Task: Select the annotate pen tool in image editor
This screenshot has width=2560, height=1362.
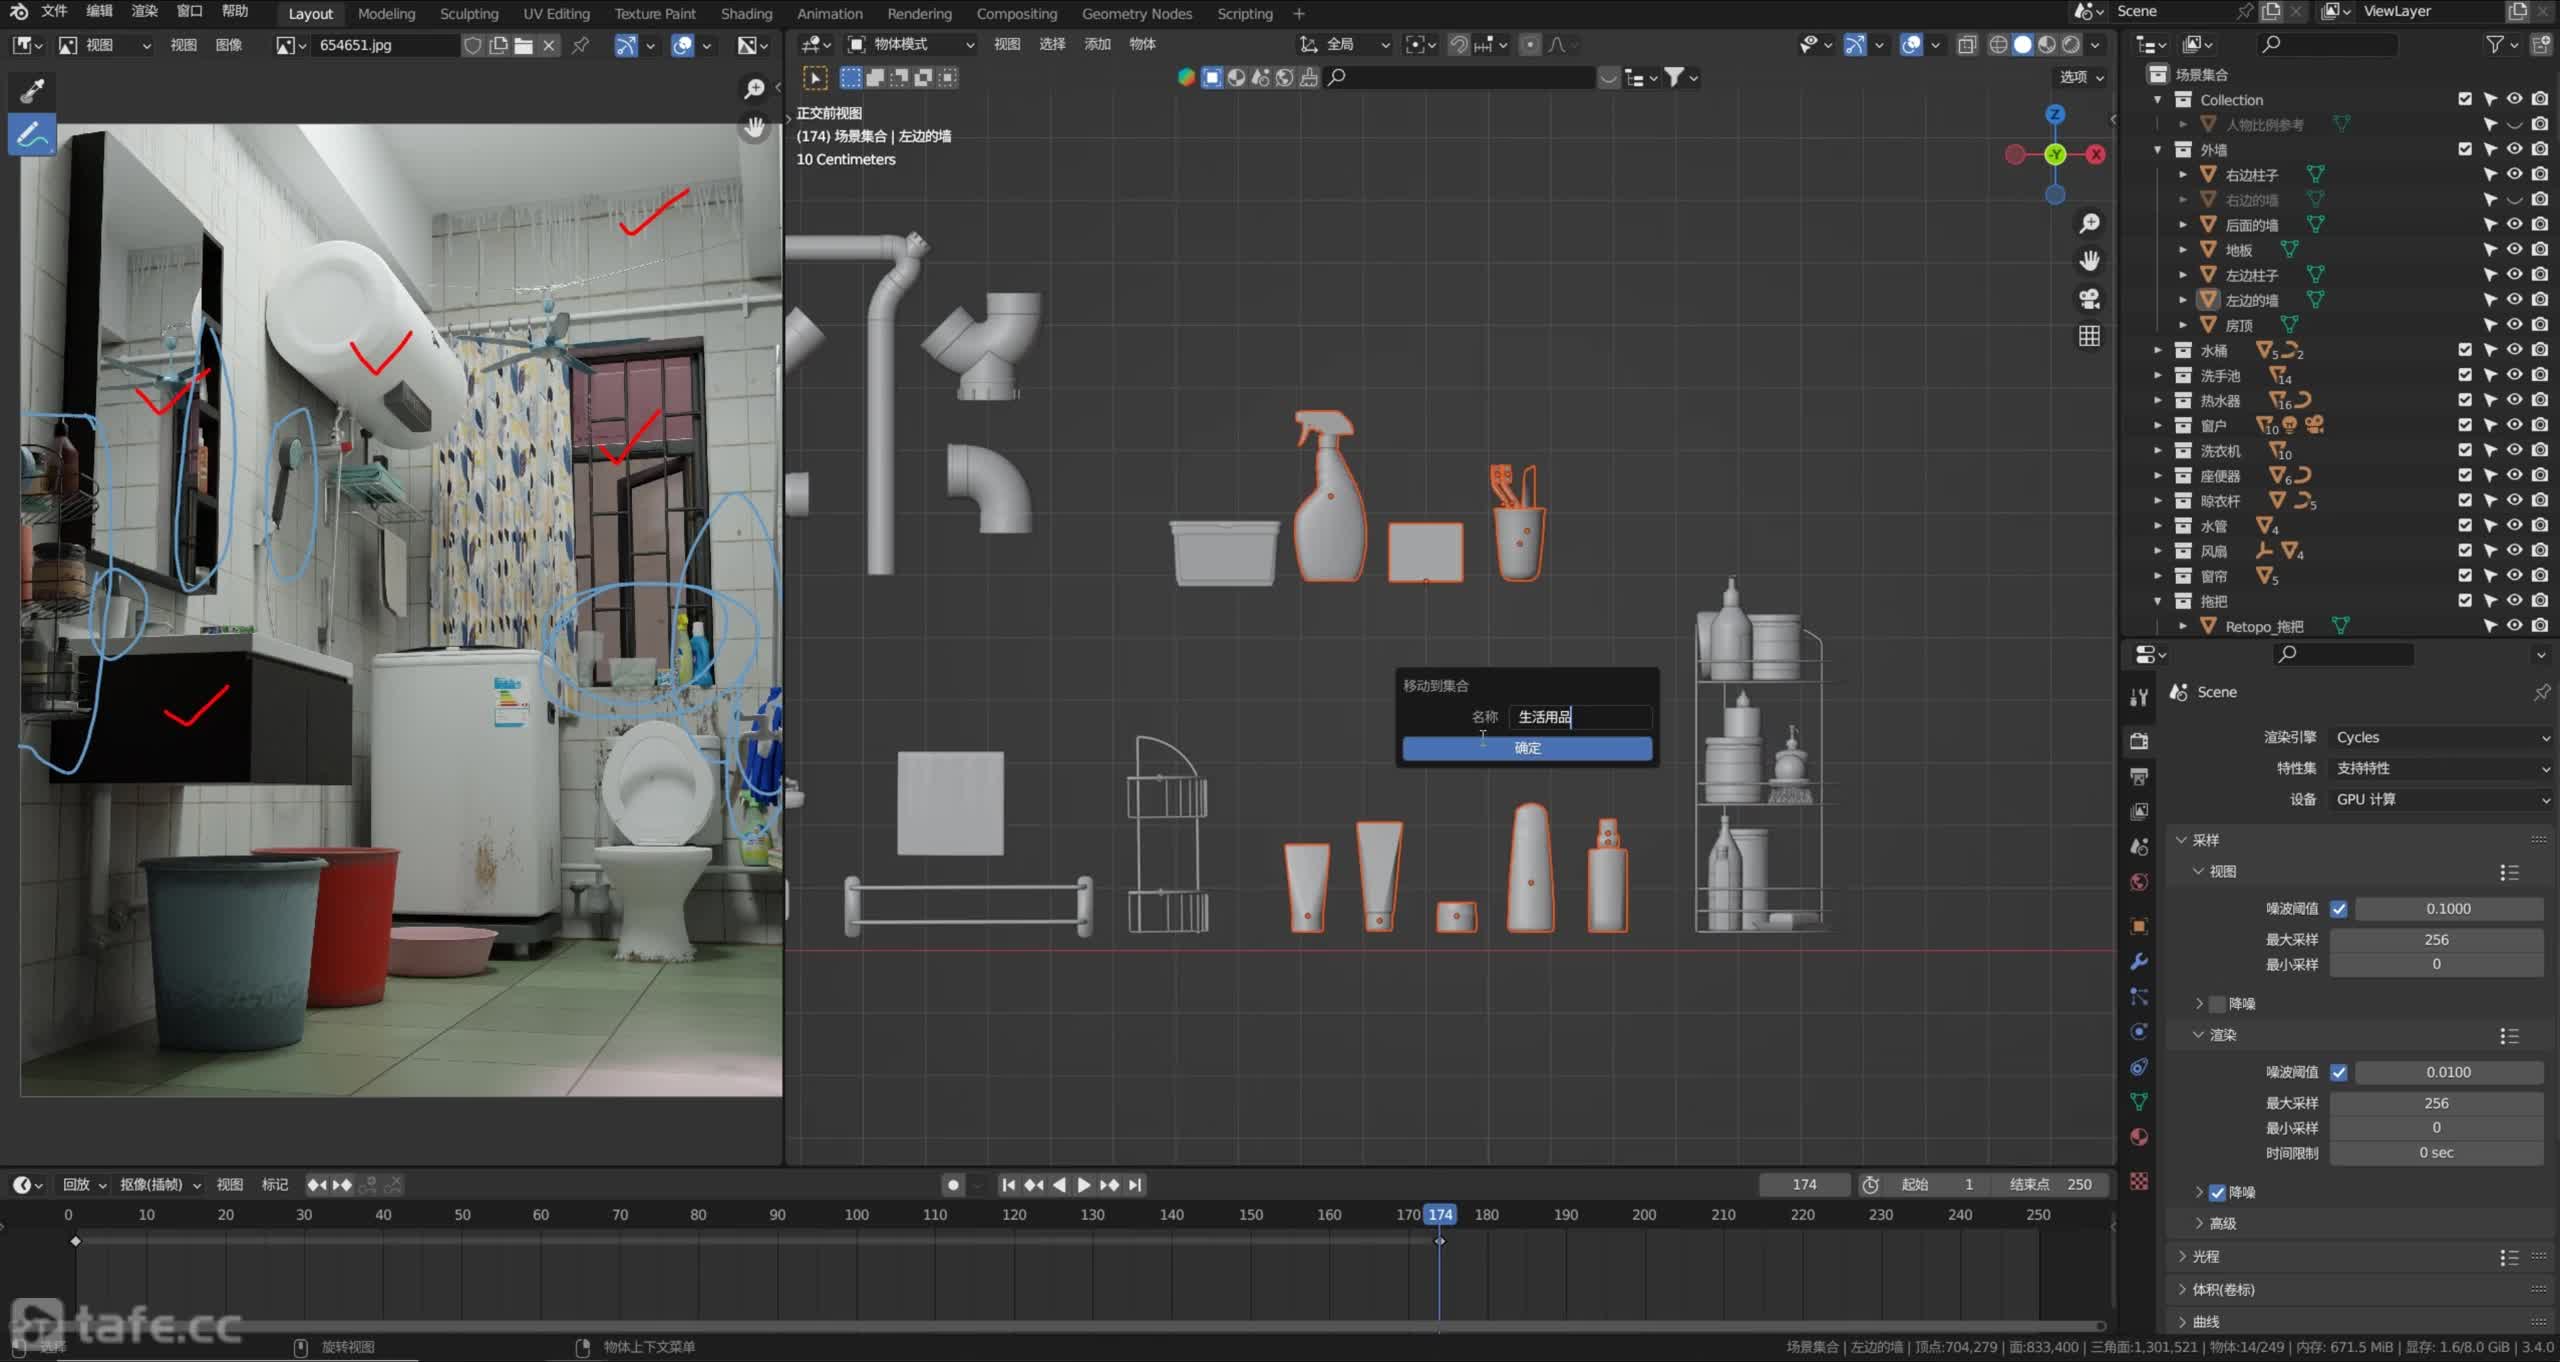Action: 32,134
